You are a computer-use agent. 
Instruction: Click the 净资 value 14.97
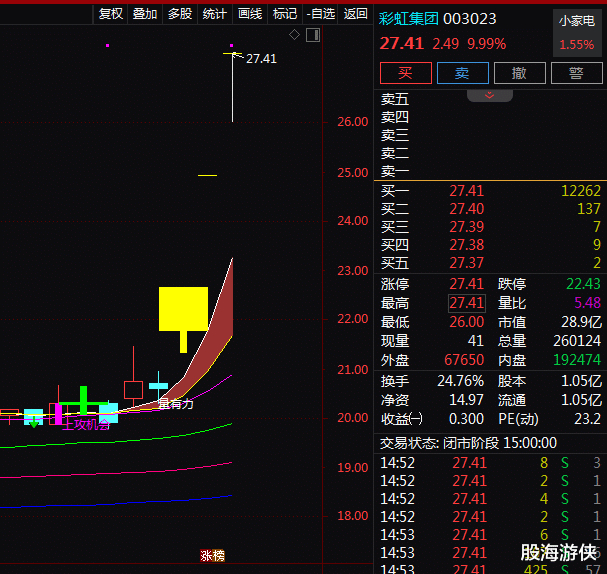pos(466,400)
